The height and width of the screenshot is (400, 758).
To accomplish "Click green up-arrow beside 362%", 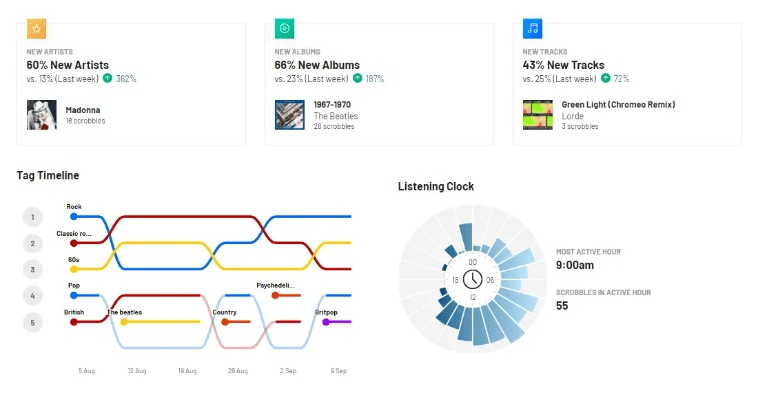I will click(x=107, y=78).
